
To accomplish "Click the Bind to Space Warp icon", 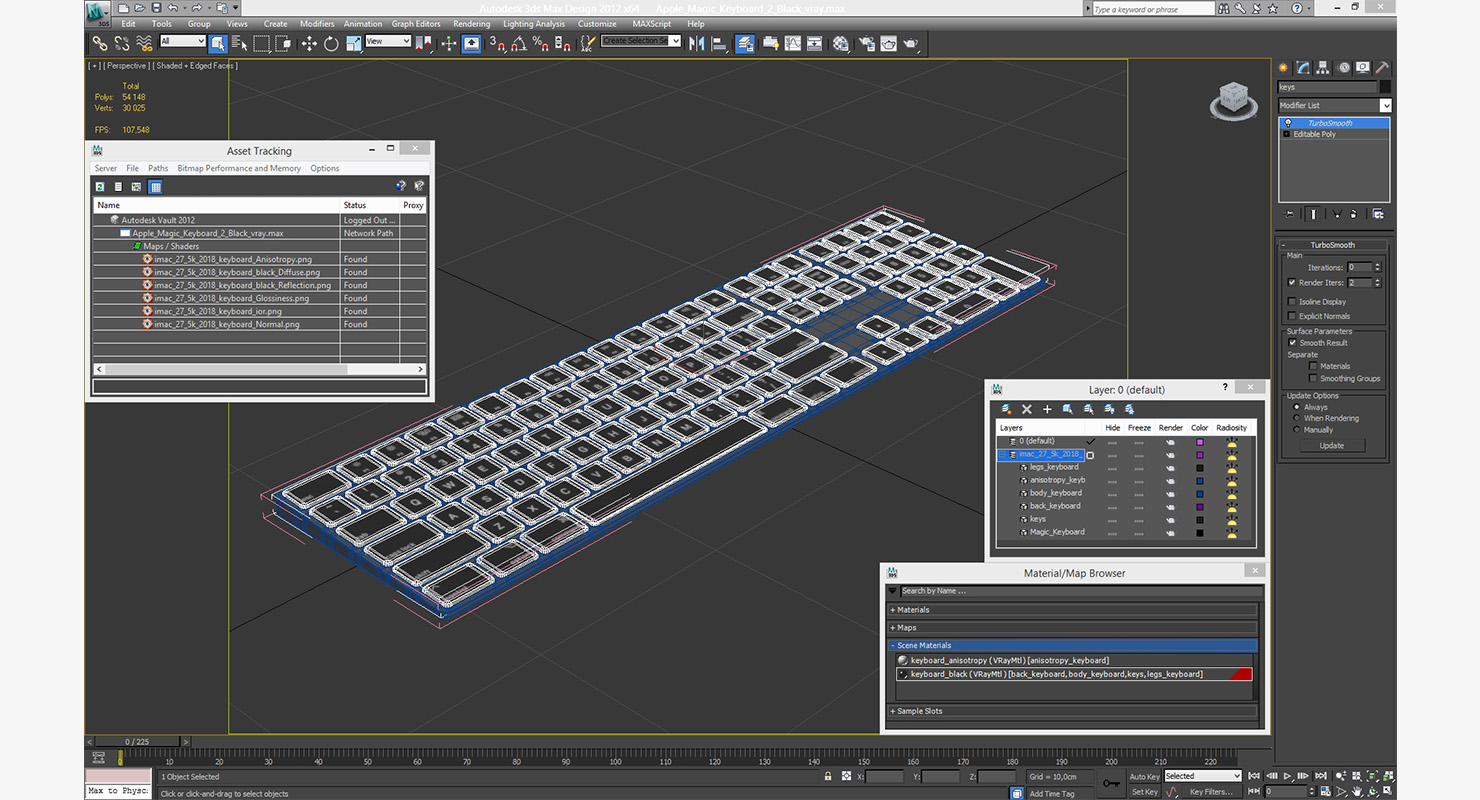I will coord(144,44).
